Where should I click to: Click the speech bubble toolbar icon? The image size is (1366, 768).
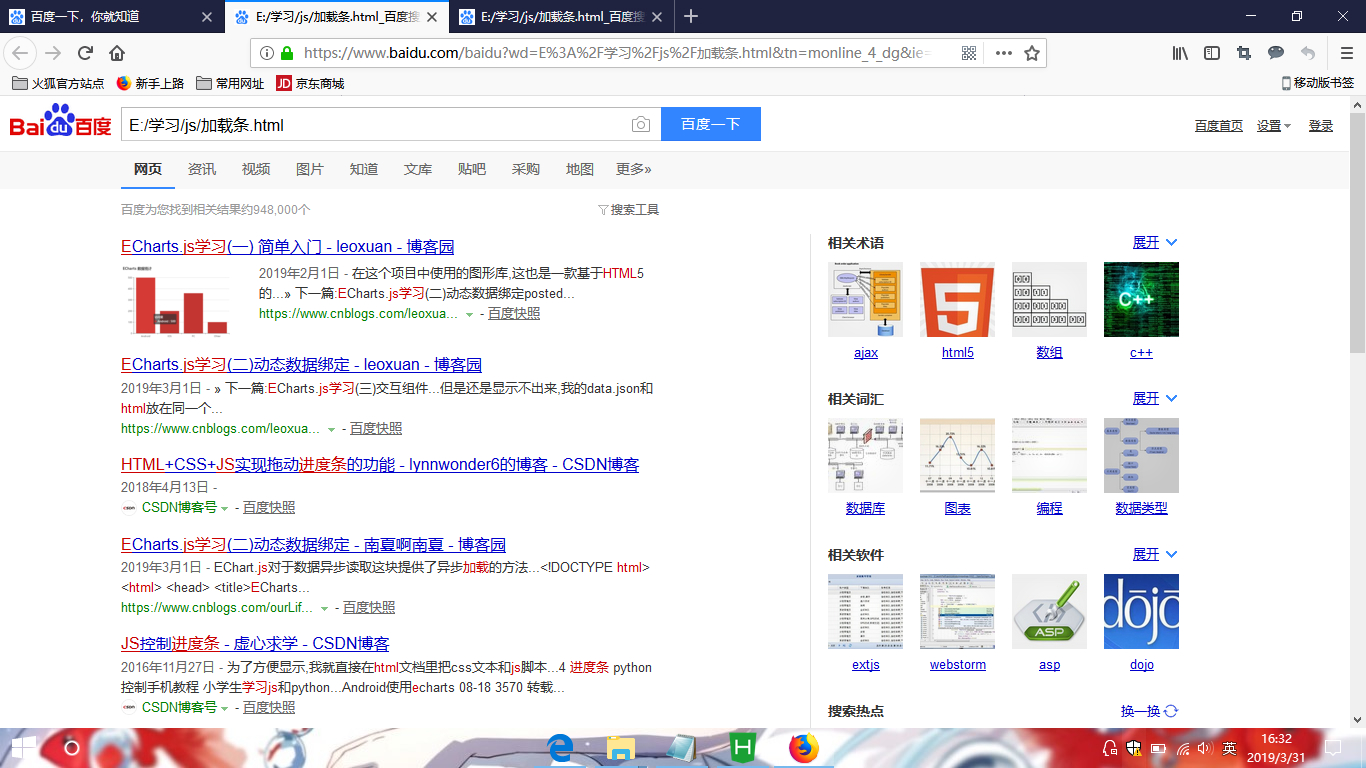click(x=1276, y=53)
